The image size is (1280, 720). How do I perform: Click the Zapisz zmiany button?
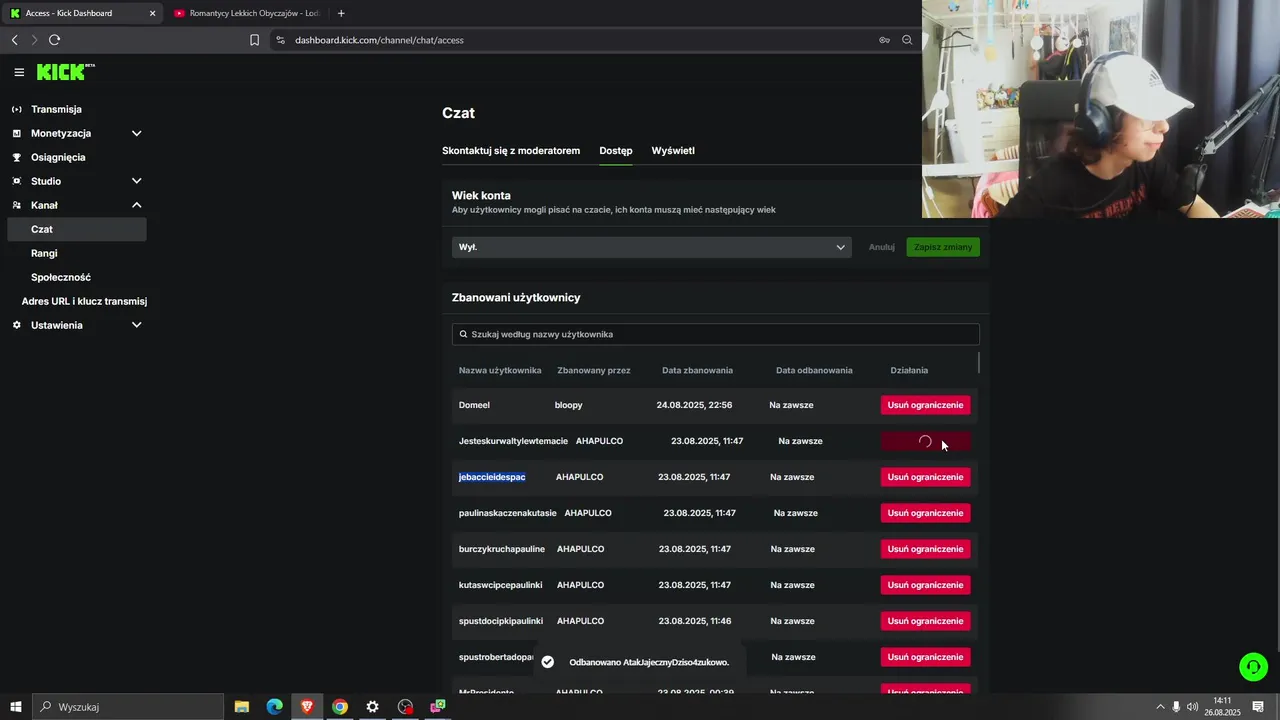pyautogui.click(x=943, y=247)
